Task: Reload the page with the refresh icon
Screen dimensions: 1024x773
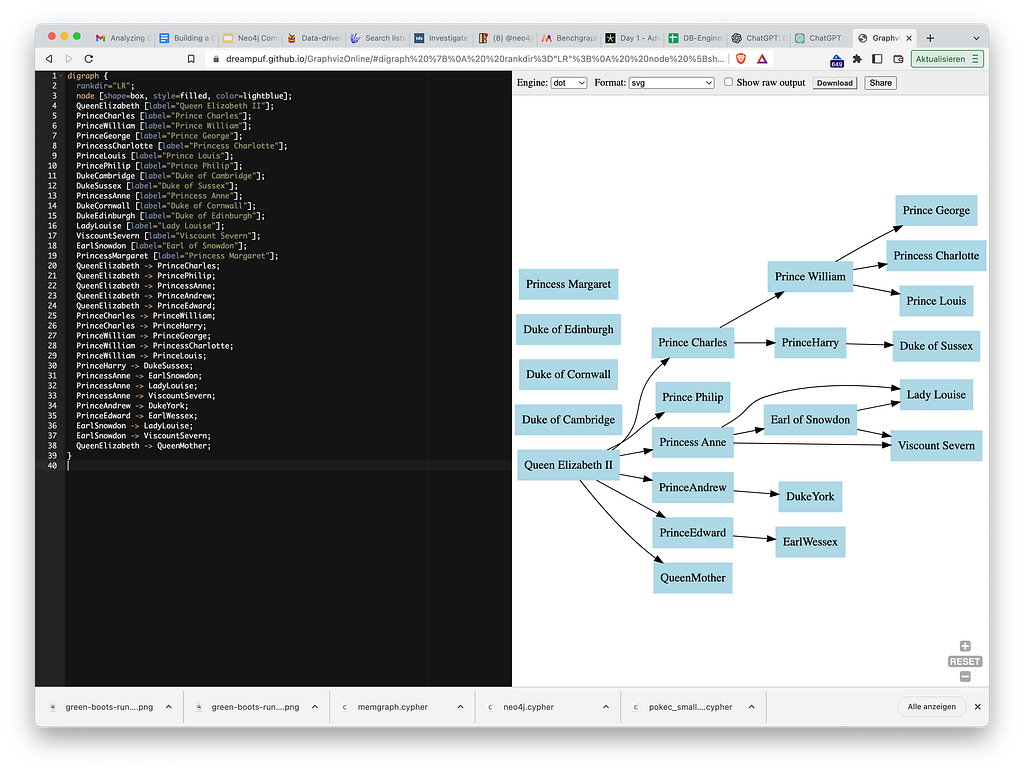Action: click(x=88, y=59)
